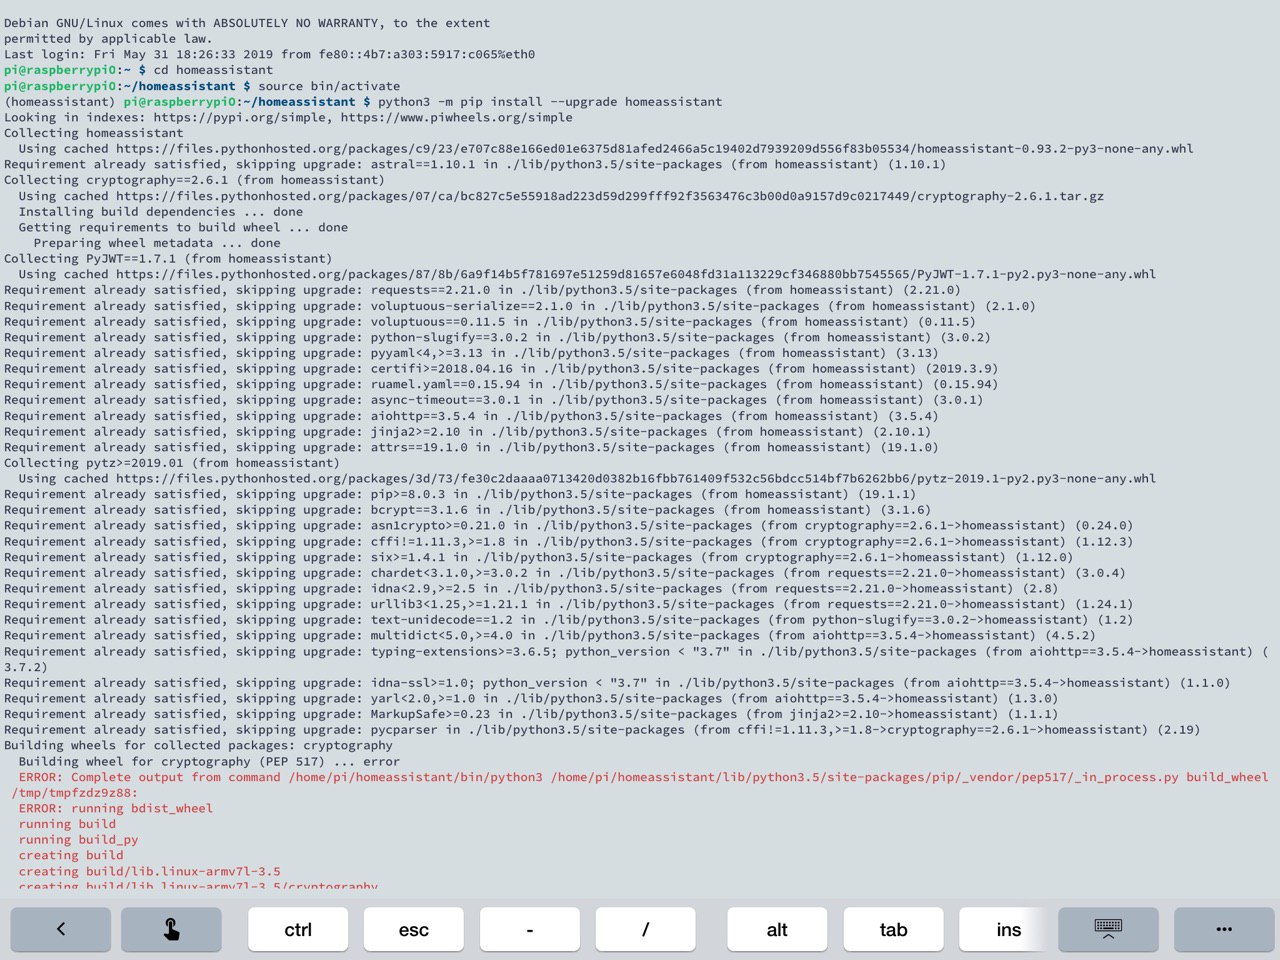Click the 'source bin/activate' command
1280x960 pixels.
(x=329, y=86)
